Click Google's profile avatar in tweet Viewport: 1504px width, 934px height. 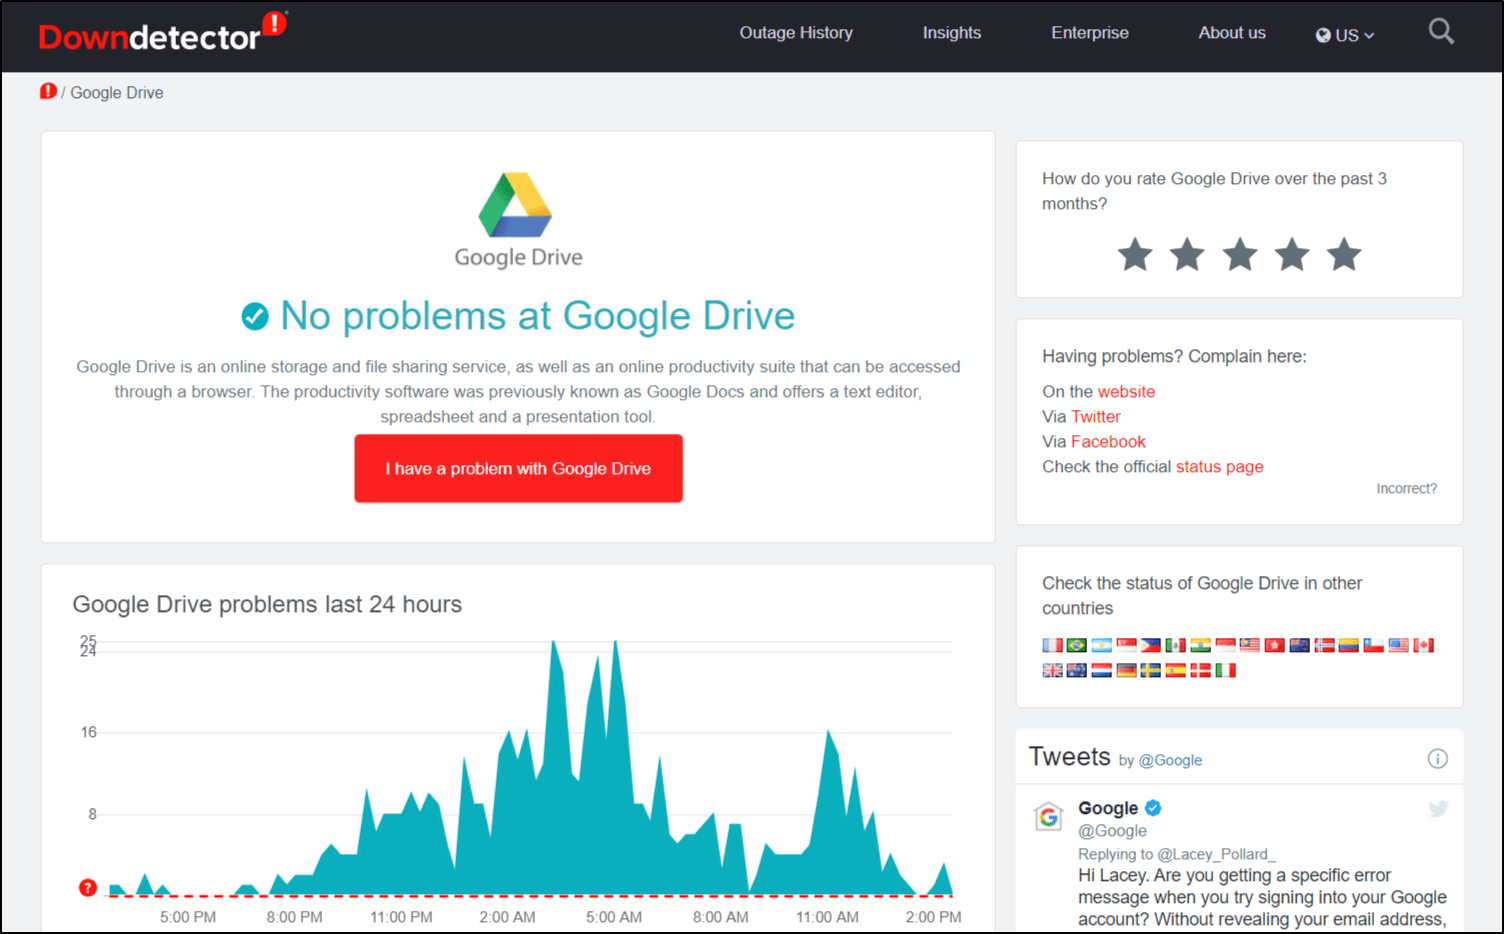(1048, 816)
